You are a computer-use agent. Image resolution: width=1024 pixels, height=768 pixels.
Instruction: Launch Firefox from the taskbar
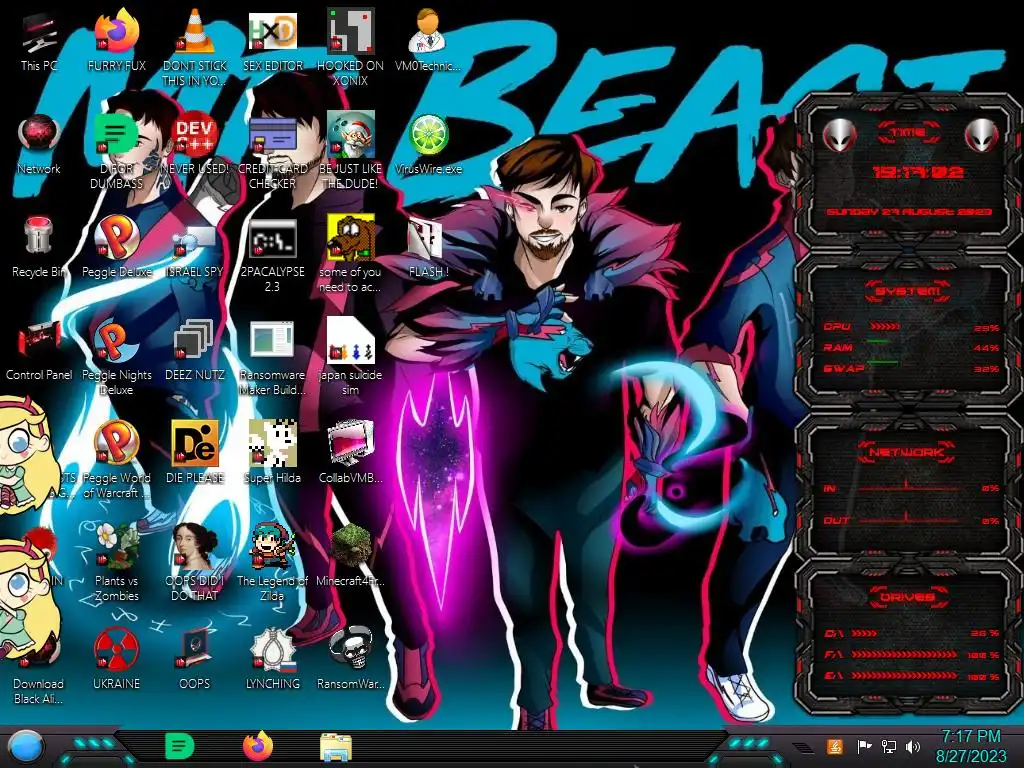coord(258,746)
